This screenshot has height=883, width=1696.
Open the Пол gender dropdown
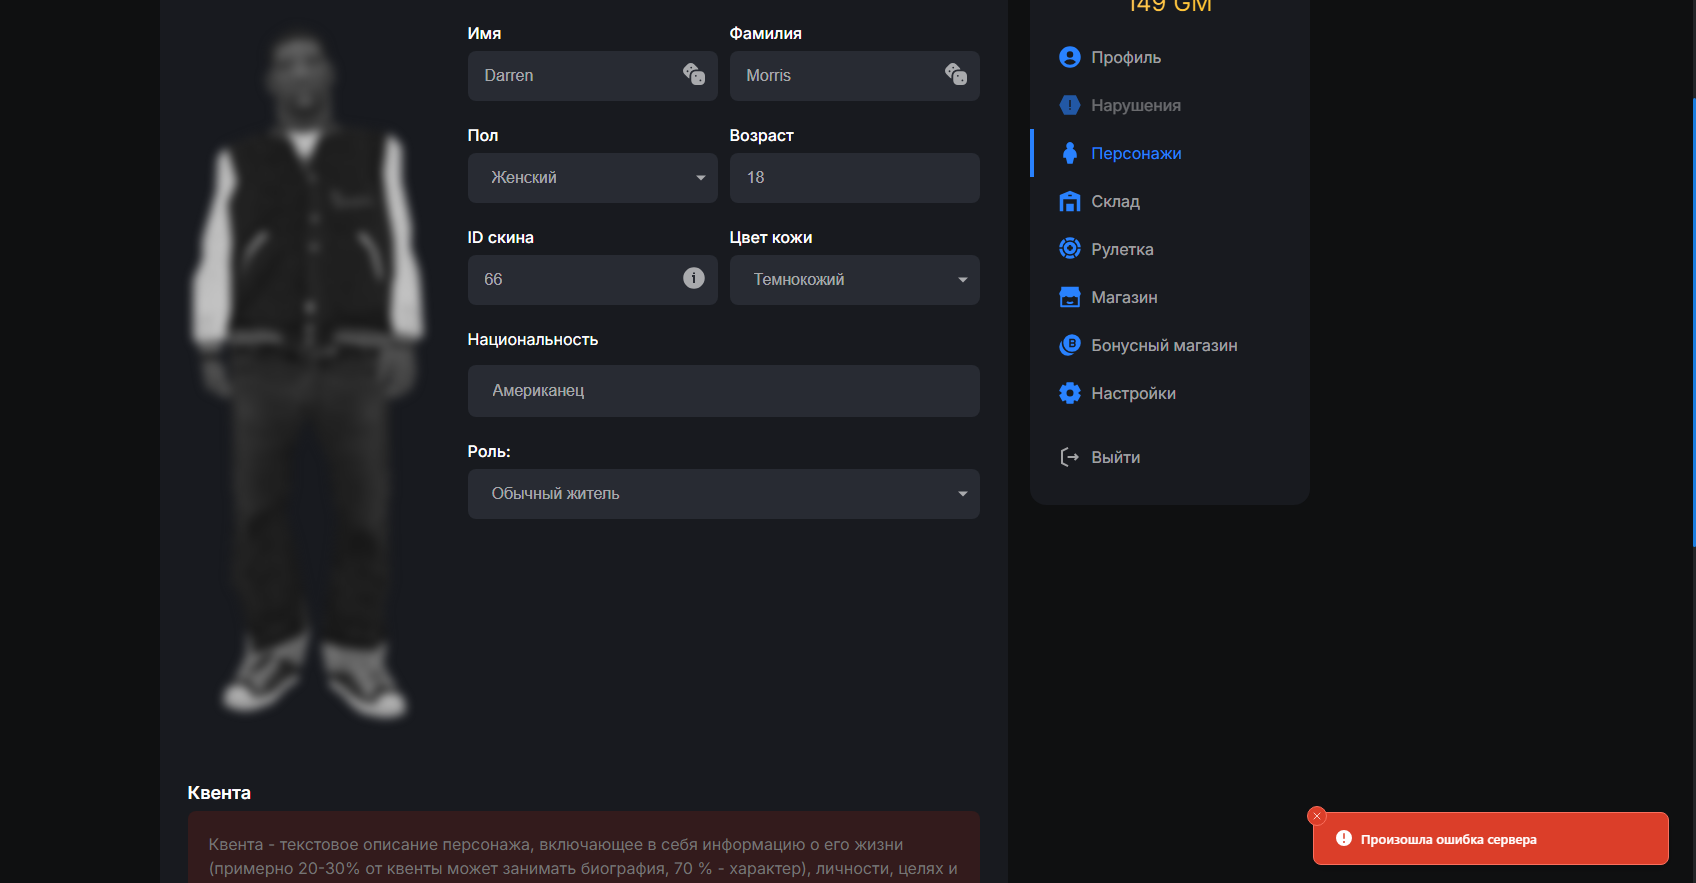pyautogui.click(x=592, y=178)
